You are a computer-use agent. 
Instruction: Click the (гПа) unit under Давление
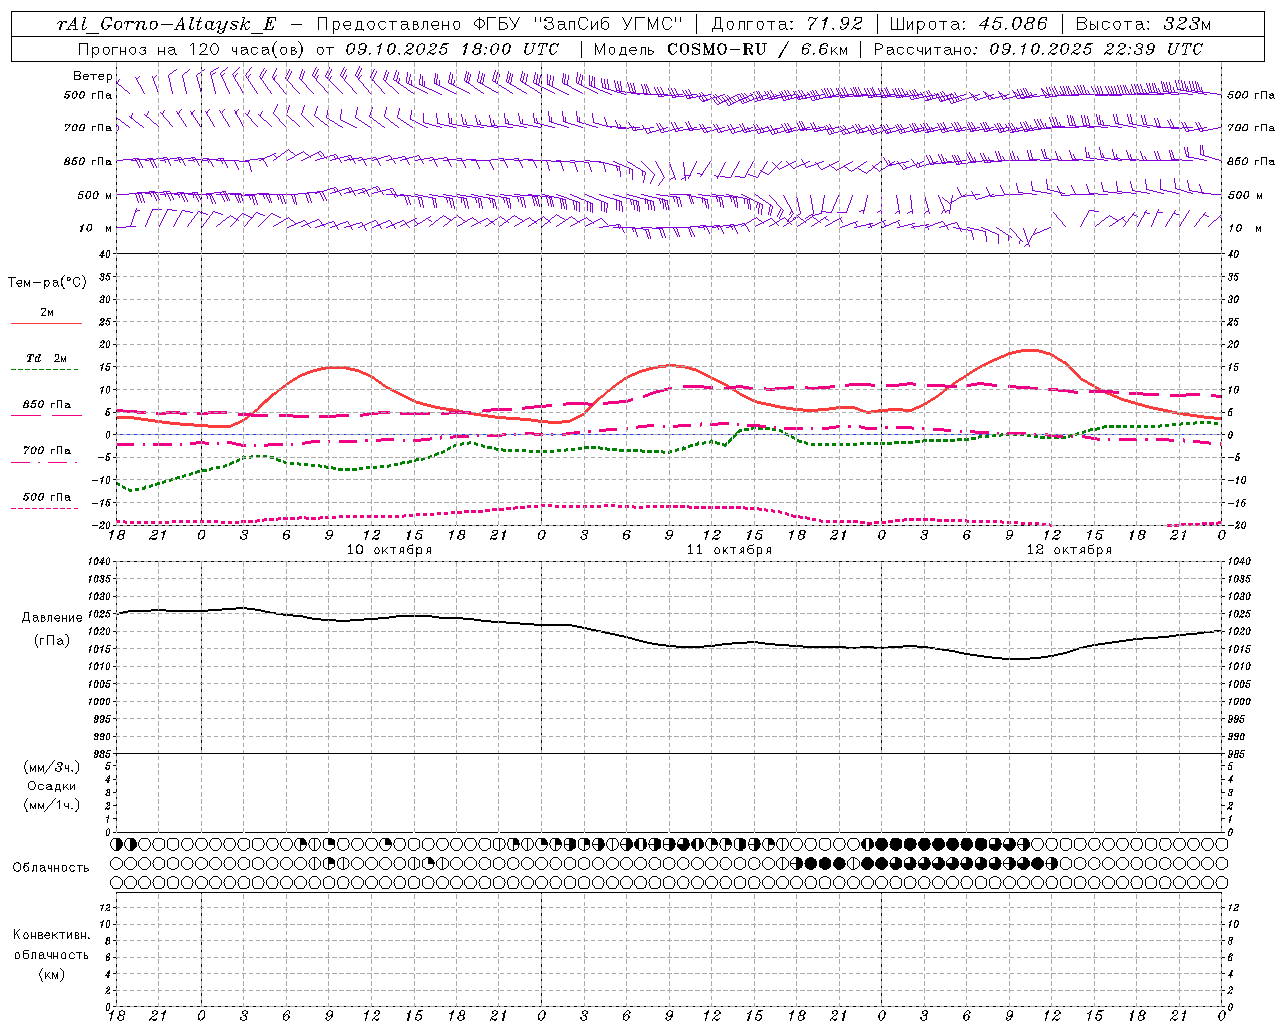[x=52, y=640]
